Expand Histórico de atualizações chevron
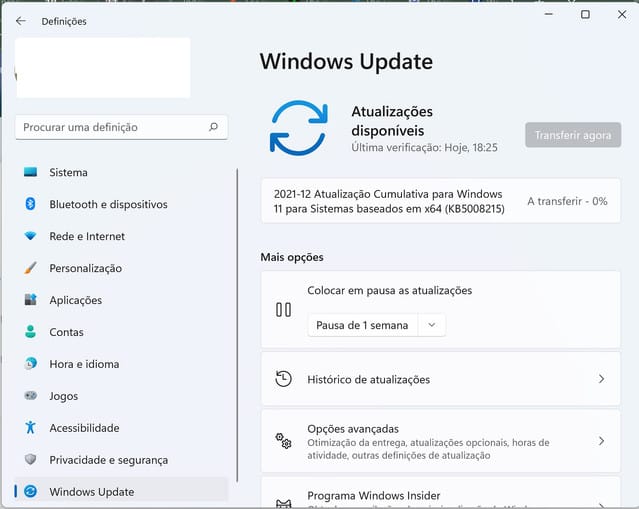This screenshot has width=639, height=509. pyautogui.click(x=602, y=379)
